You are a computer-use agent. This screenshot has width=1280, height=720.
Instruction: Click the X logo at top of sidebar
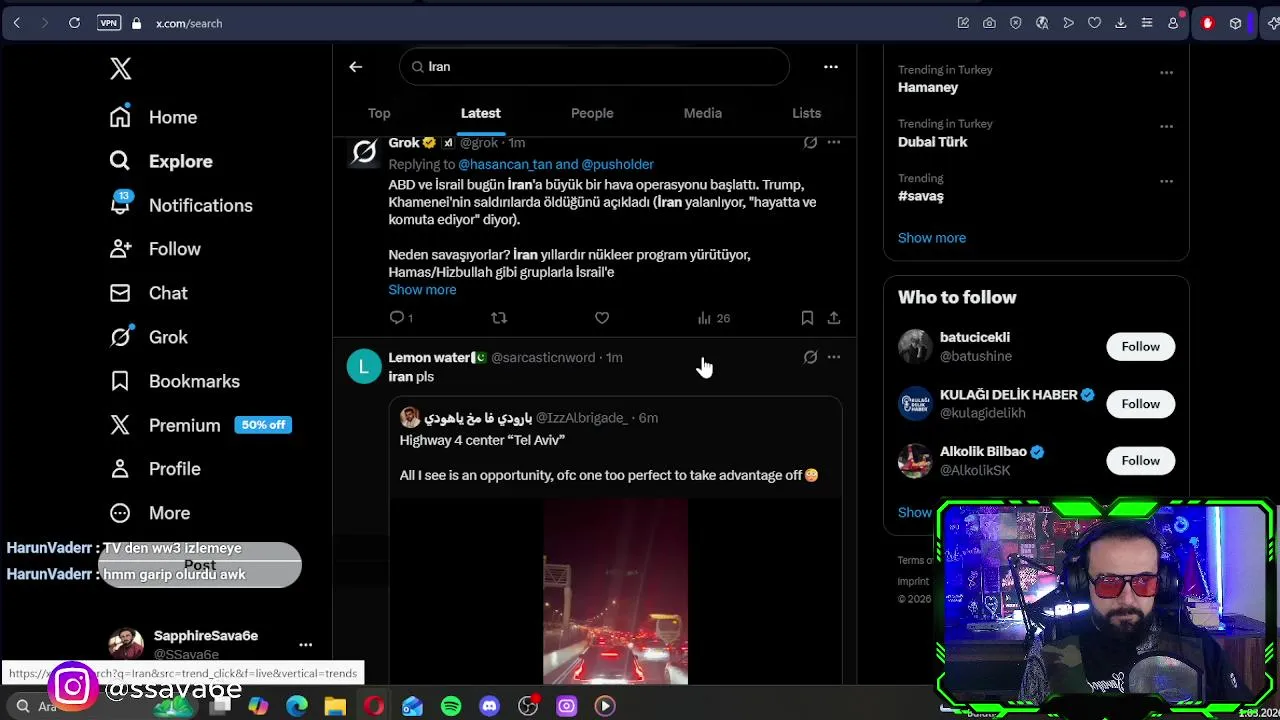pyautogui.click(x=120, y=68)
